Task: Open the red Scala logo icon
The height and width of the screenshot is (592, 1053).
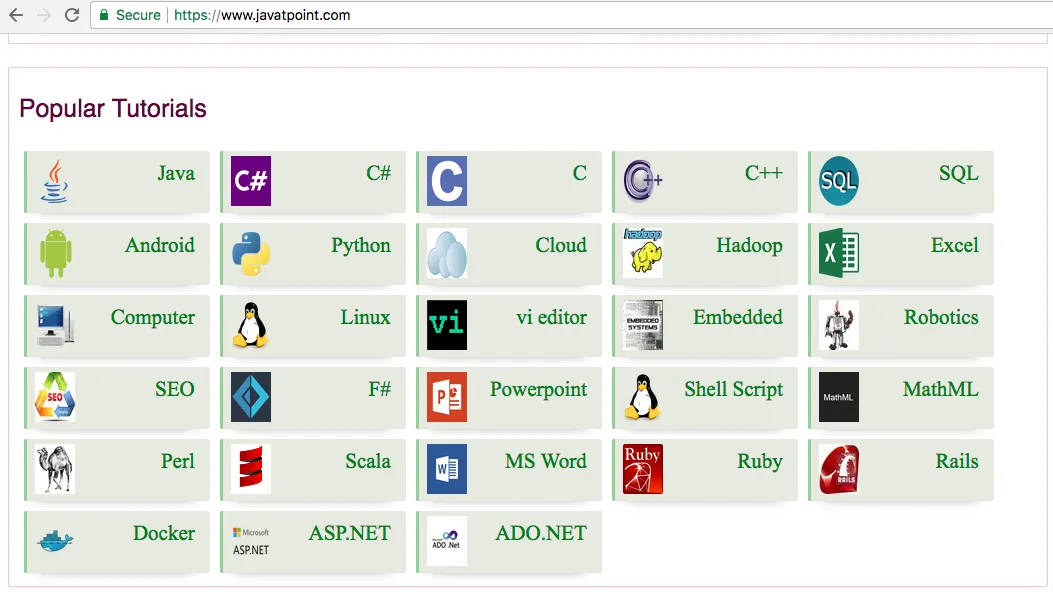Action: point(250,468)
